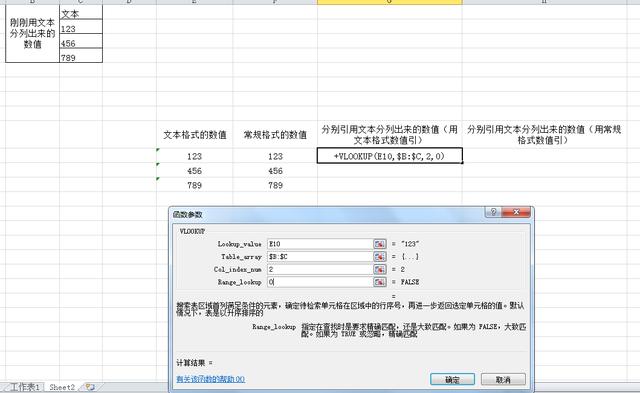The height and width of the screenshot is (393, 640).
Task: Confirm the VLOOKUP arguments with 确定
Action: pos(452,380)
